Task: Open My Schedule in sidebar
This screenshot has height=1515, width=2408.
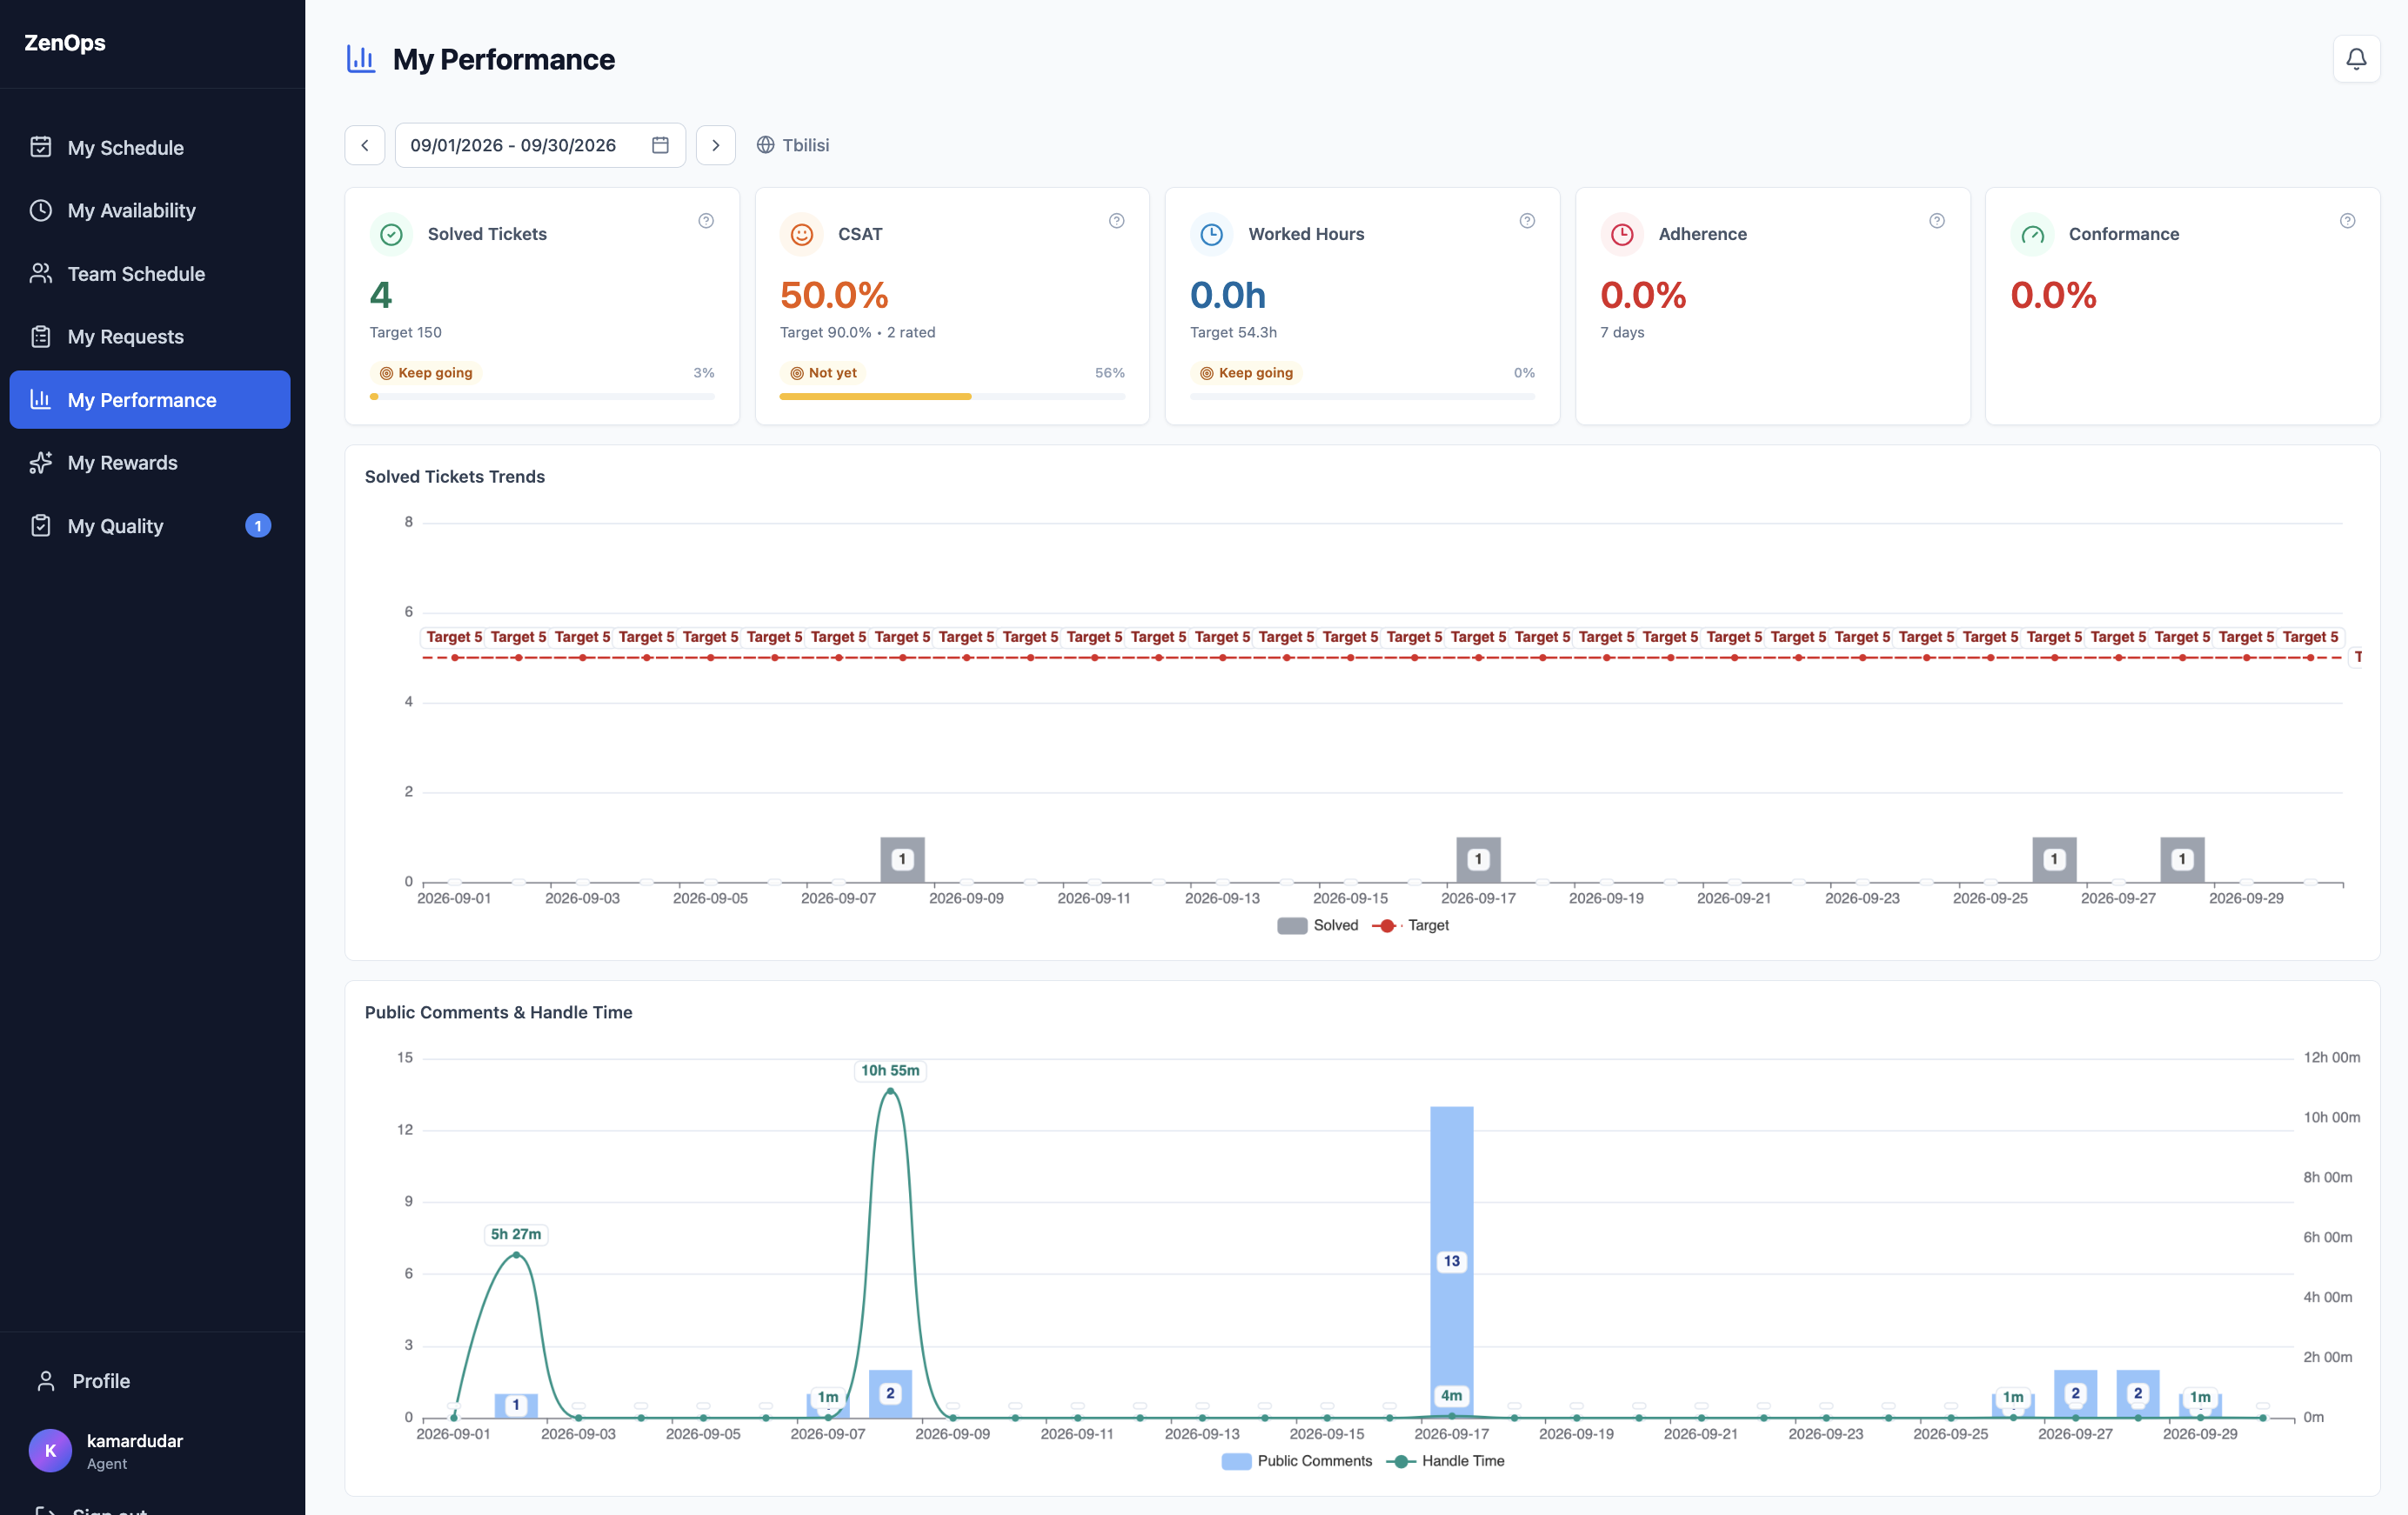Action: [150, 148]
